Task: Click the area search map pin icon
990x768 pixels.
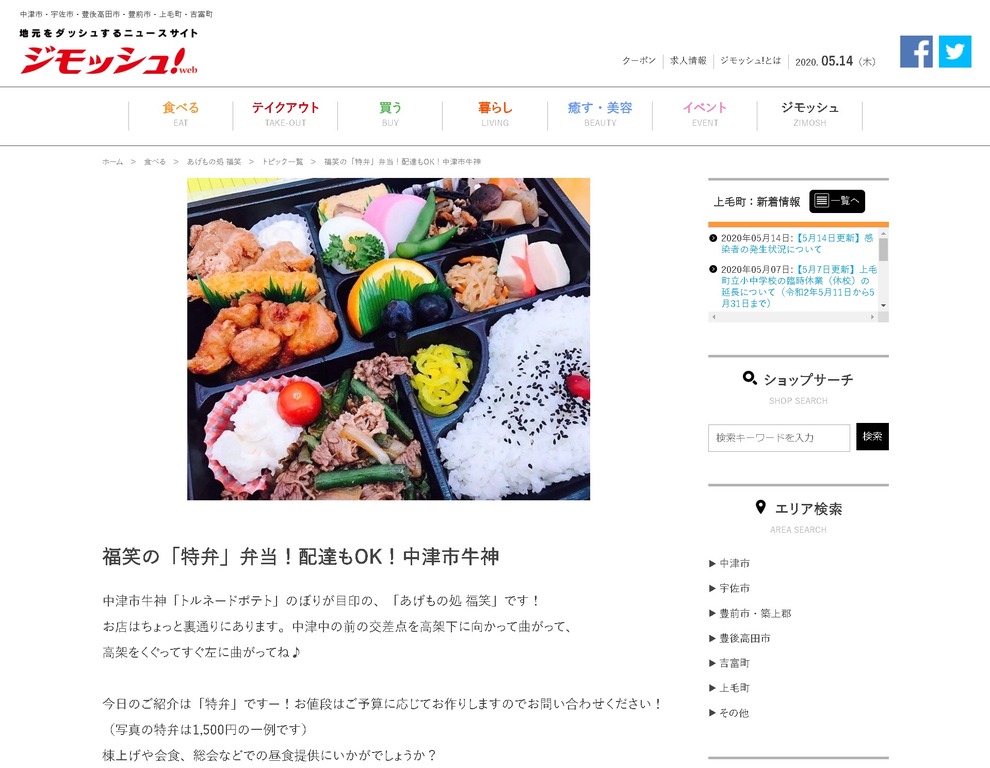Action: click(x=761, y=507)
